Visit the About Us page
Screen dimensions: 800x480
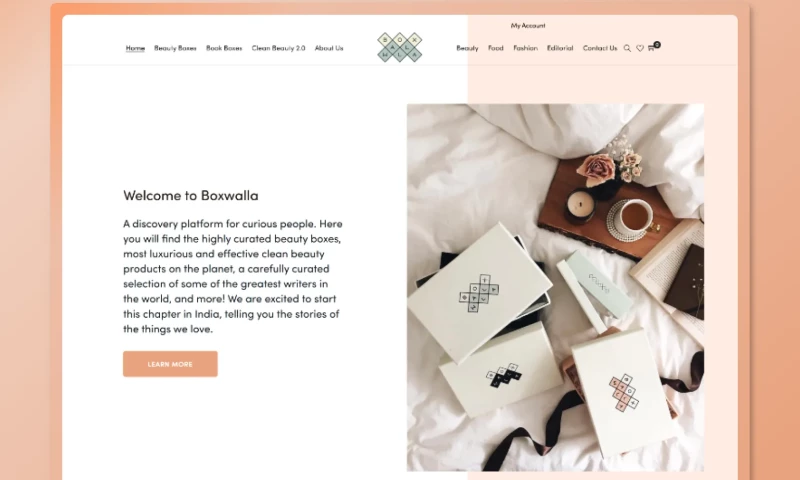pos(329,48)
